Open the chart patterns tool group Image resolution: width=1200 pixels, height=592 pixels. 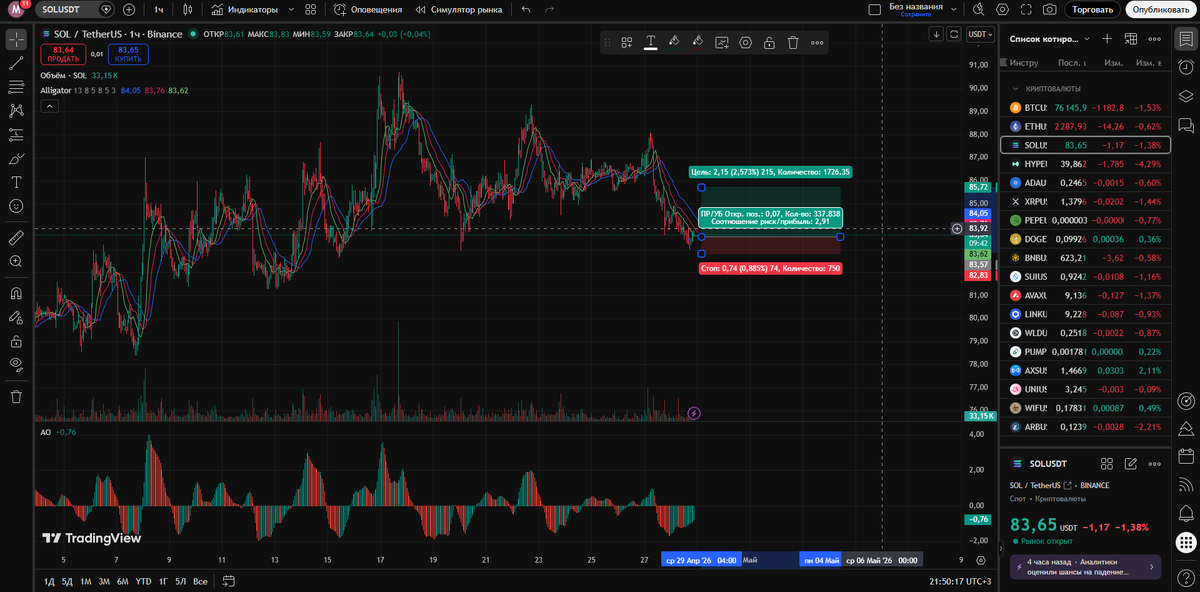tap(16, 110)
